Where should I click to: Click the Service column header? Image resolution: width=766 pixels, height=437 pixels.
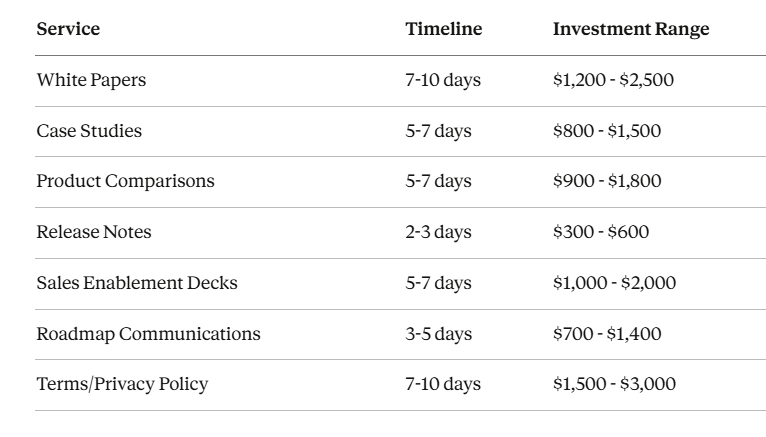pos(68,29)
